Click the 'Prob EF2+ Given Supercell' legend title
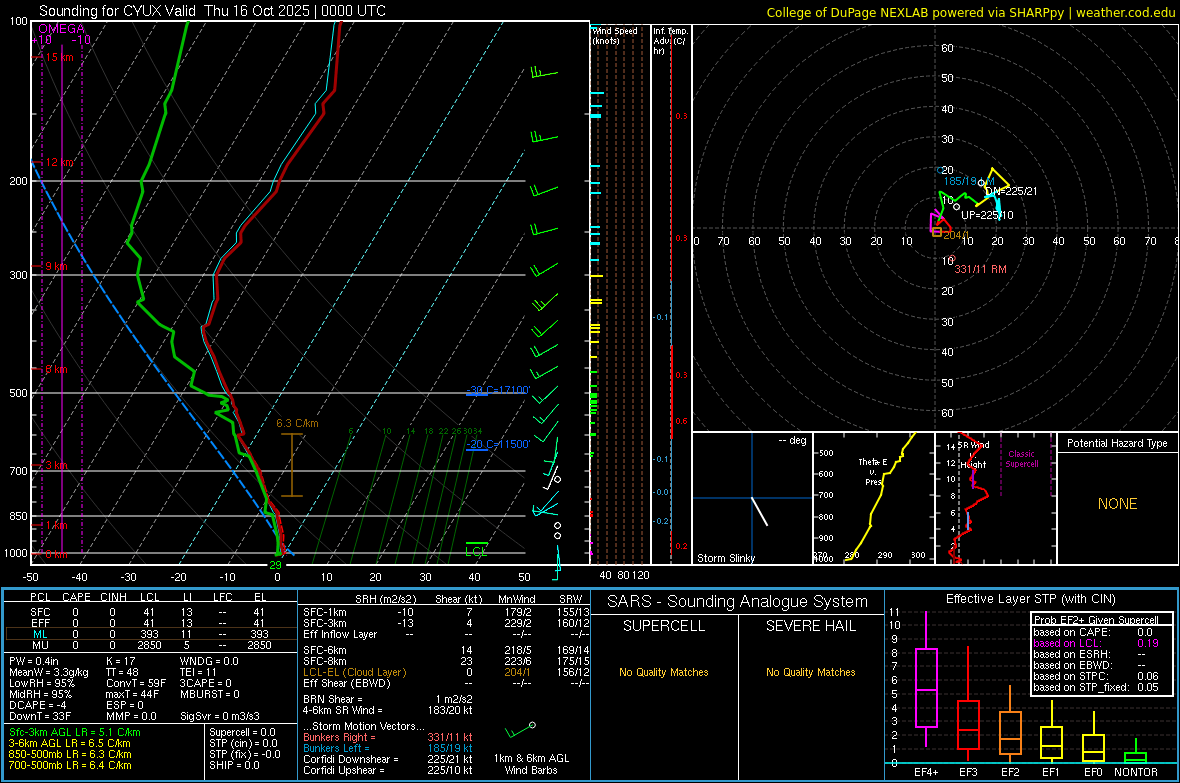Viewport: 1180px width, 783px height. (1096, 620)
